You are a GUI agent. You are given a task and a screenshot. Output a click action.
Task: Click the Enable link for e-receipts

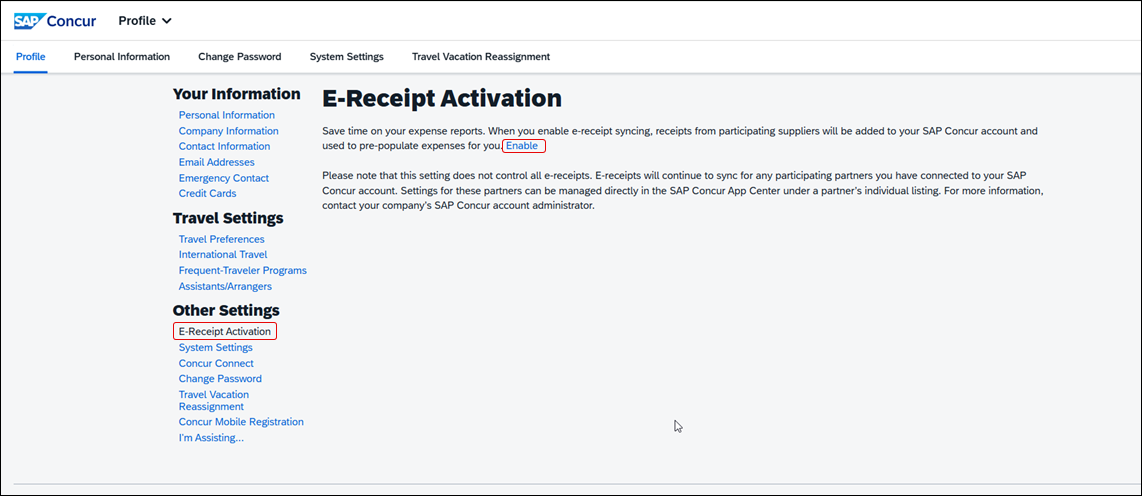click(522, 146)
